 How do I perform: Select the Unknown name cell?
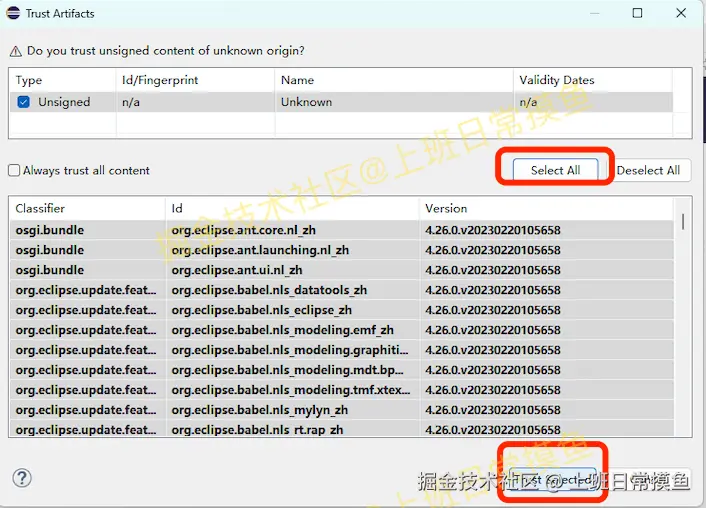pyautogui.click(x=394, y=102)
